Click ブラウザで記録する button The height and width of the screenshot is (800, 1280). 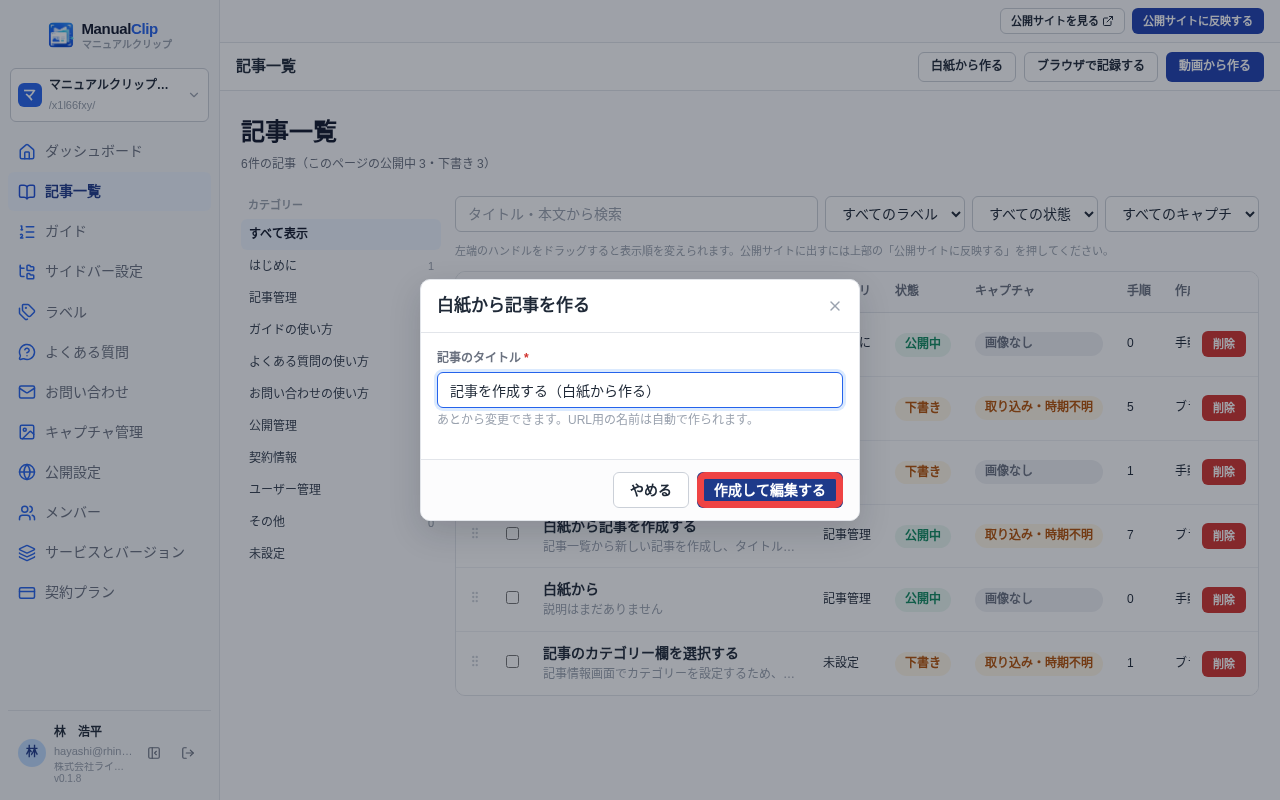point(1091,67)
